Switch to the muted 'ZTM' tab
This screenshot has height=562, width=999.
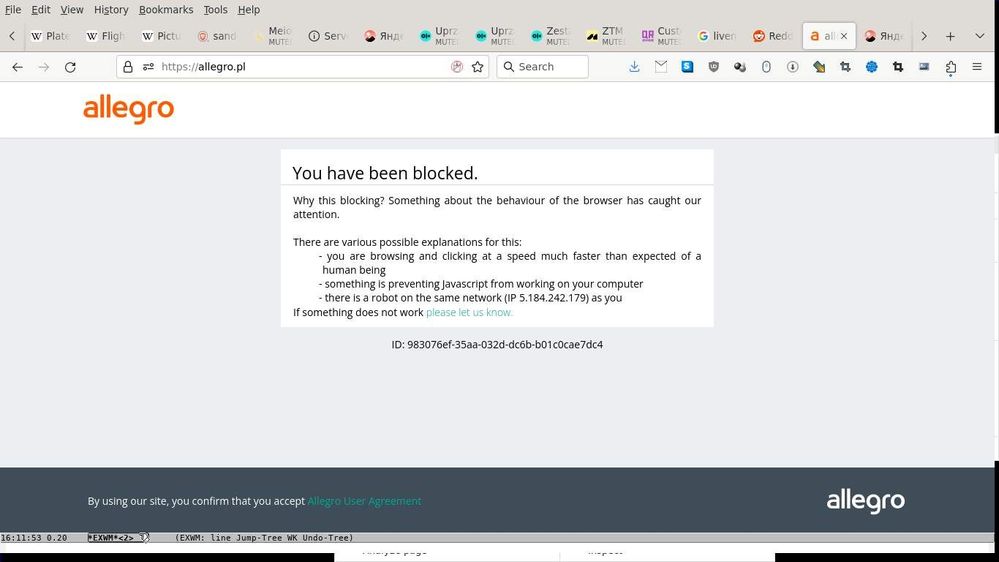(606, 36)
